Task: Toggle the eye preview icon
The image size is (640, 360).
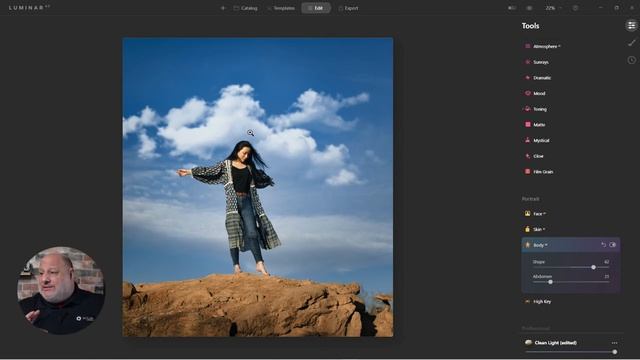Action: tap(529, 8)
